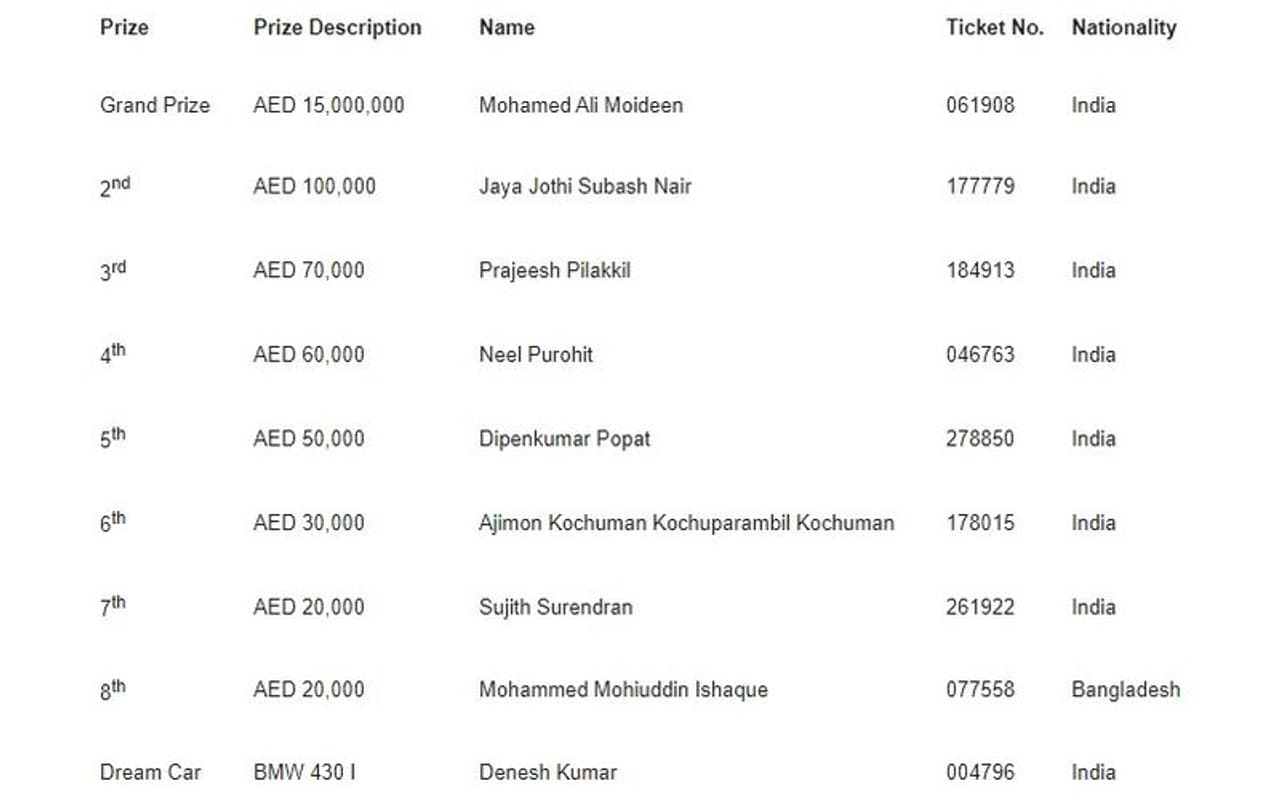Click the Prize Description column header
Viewport: 1280px width, 808px height.
click(x=337, y=28)
